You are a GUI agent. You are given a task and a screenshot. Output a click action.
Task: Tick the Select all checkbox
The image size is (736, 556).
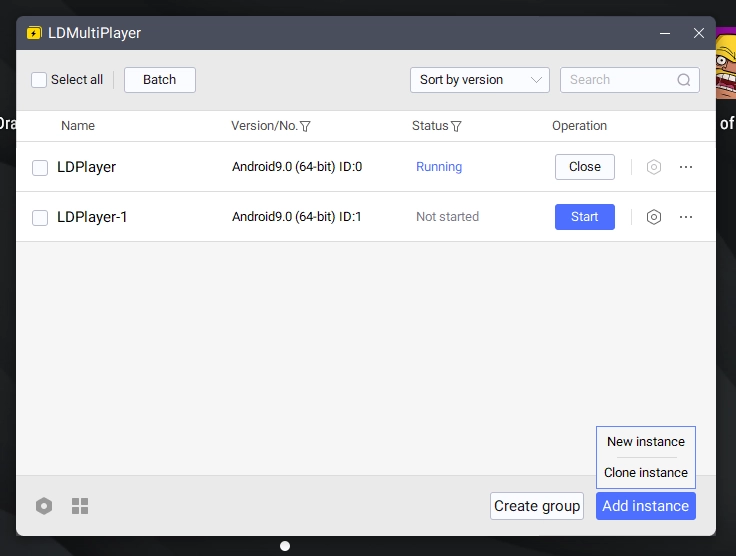(39, 80)
